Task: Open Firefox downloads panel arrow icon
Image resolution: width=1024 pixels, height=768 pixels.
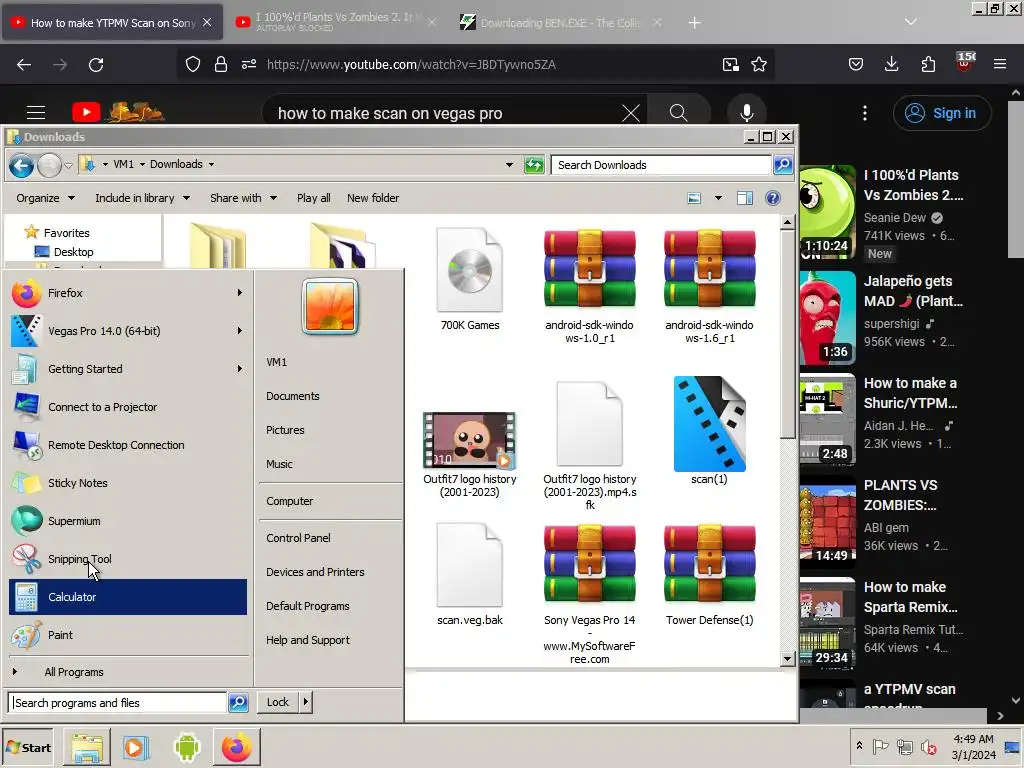Action: click(891, 64)
